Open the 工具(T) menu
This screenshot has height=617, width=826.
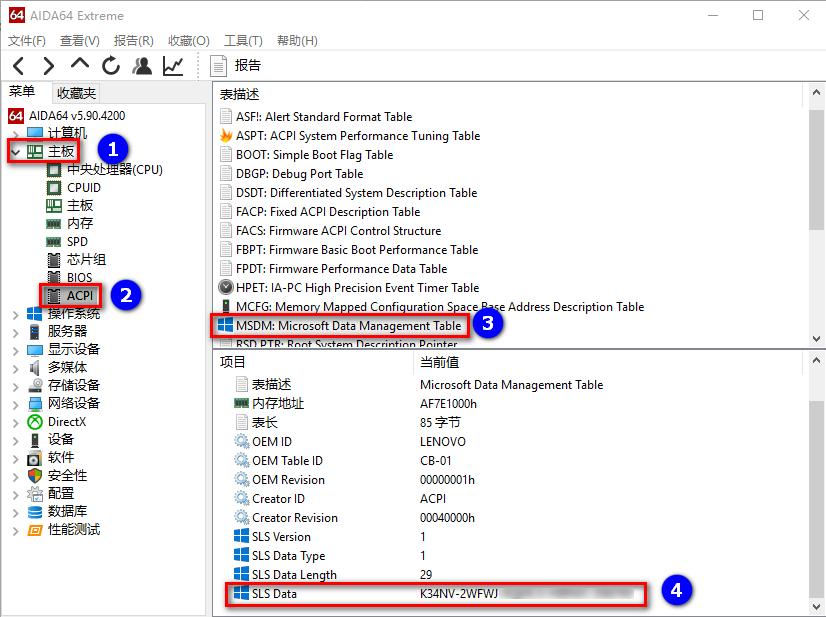point(242,41)
